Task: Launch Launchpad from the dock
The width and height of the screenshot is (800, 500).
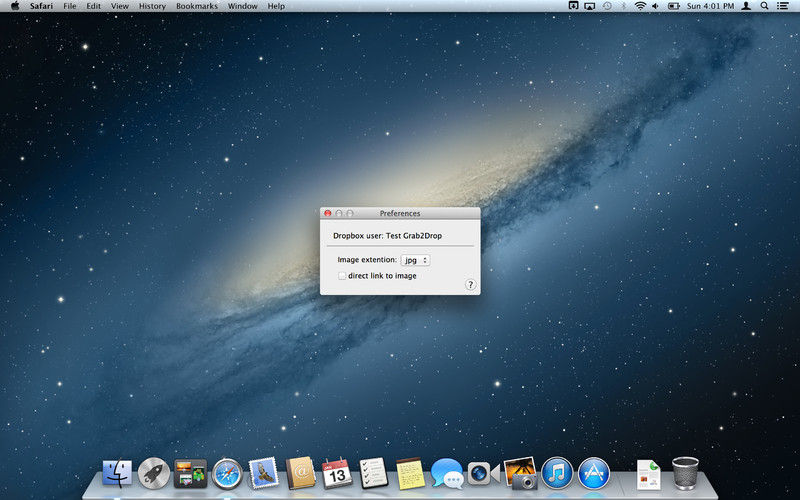Action: 154,473
